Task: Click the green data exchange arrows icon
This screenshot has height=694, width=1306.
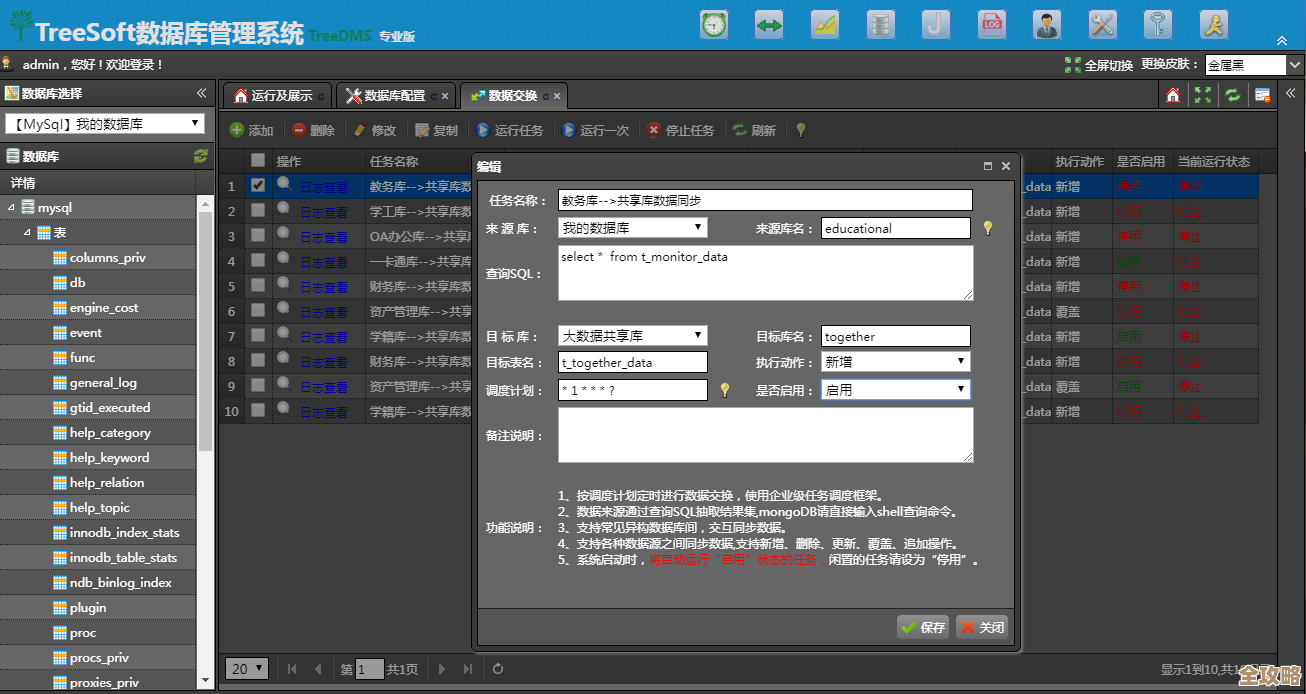Action: [x=769, y=25]
